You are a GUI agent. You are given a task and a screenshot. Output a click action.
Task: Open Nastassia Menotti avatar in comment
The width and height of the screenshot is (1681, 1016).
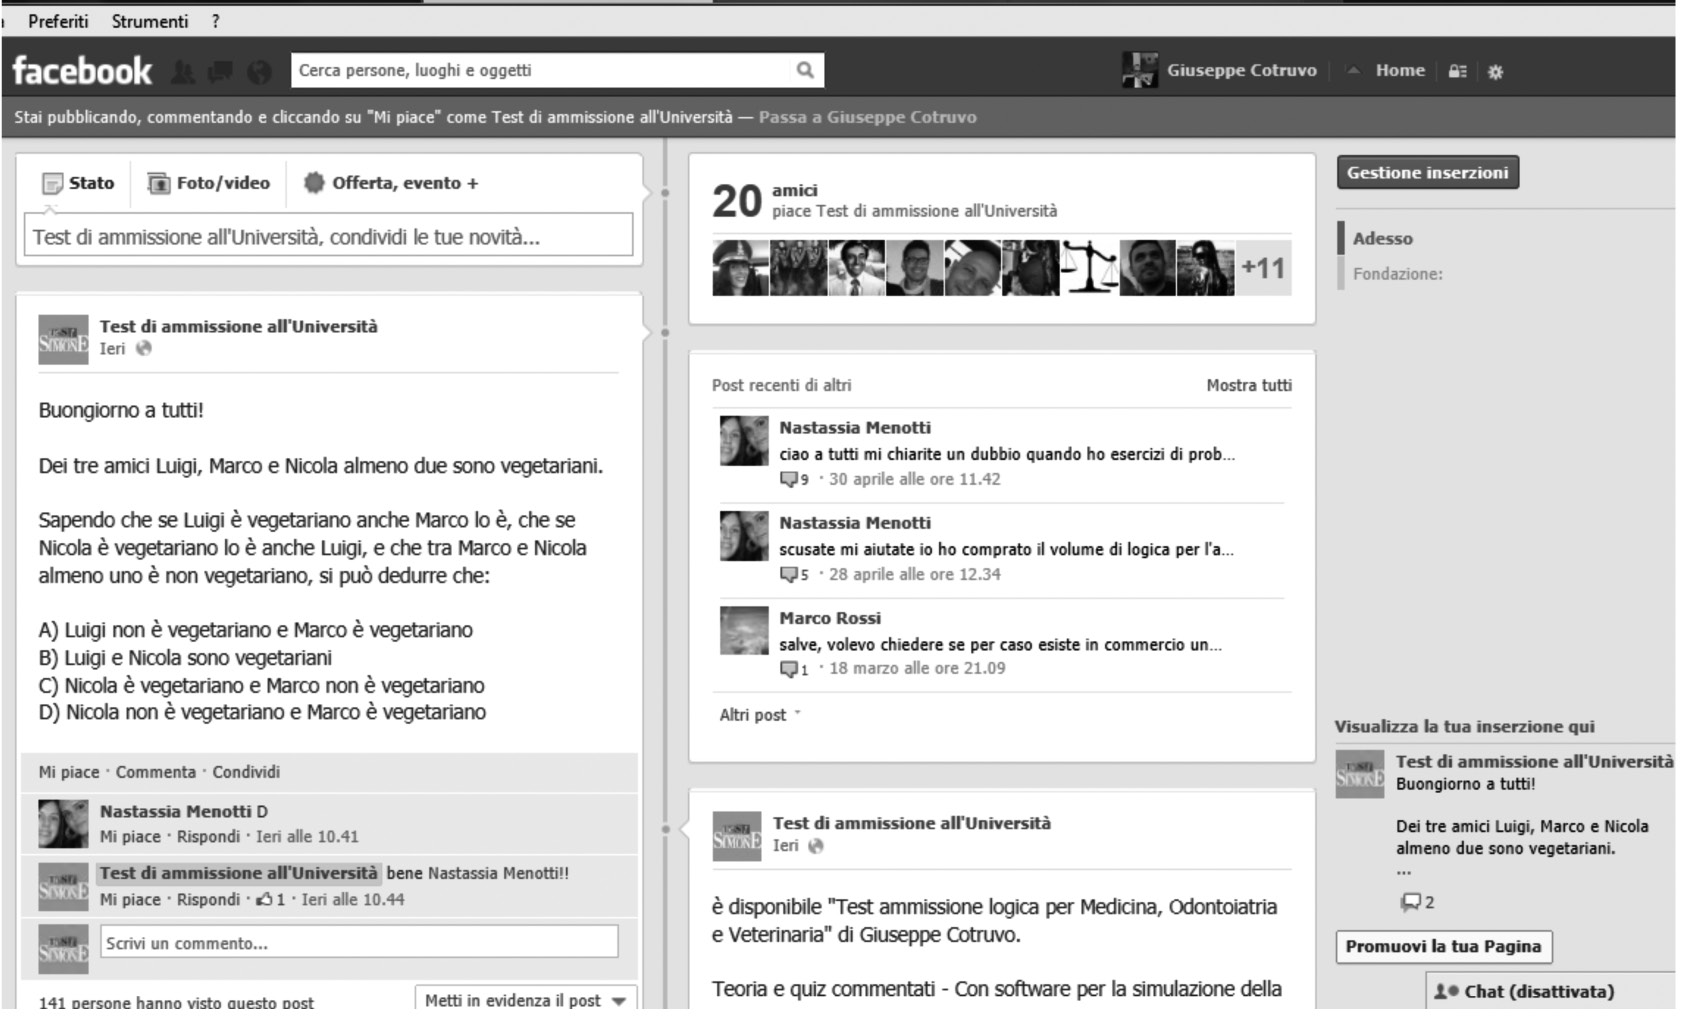[63, 824]
